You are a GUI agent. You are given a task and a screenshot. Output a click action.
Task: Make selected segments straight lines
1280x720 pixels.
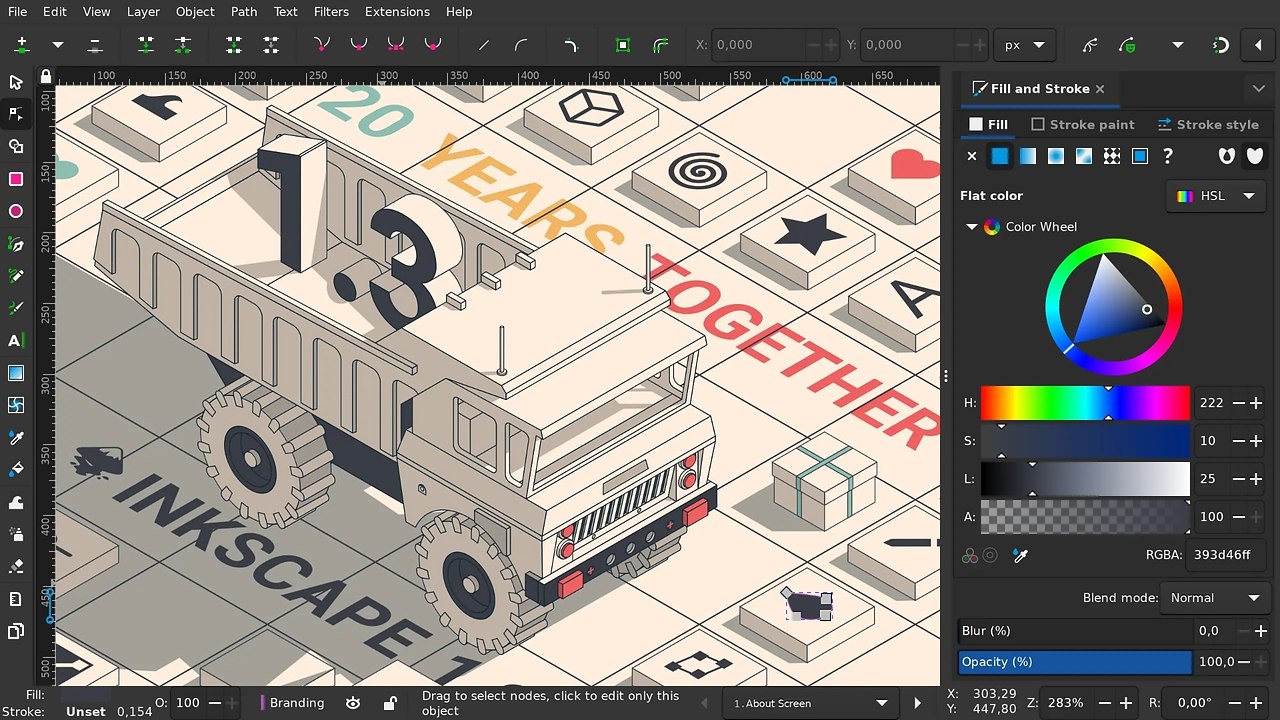[484, 45]
